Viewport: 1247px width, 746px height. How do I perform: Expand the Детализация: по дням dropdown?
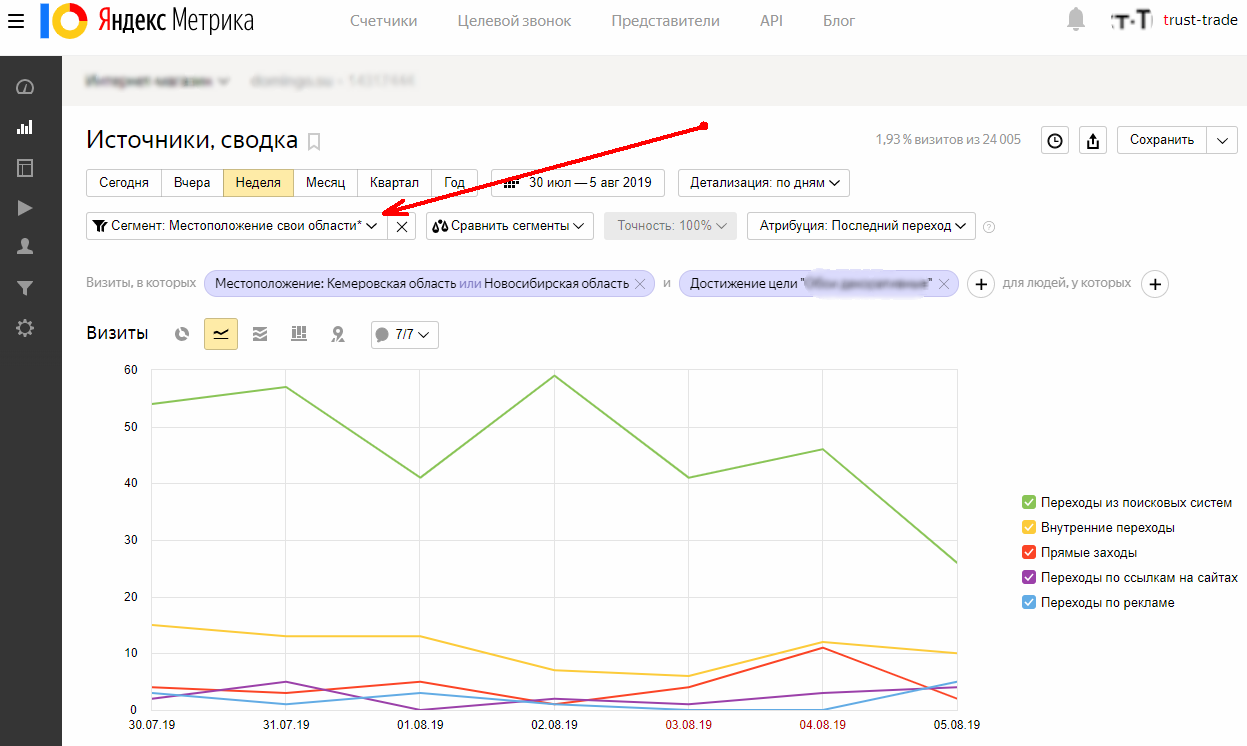(x=765, y=183)
